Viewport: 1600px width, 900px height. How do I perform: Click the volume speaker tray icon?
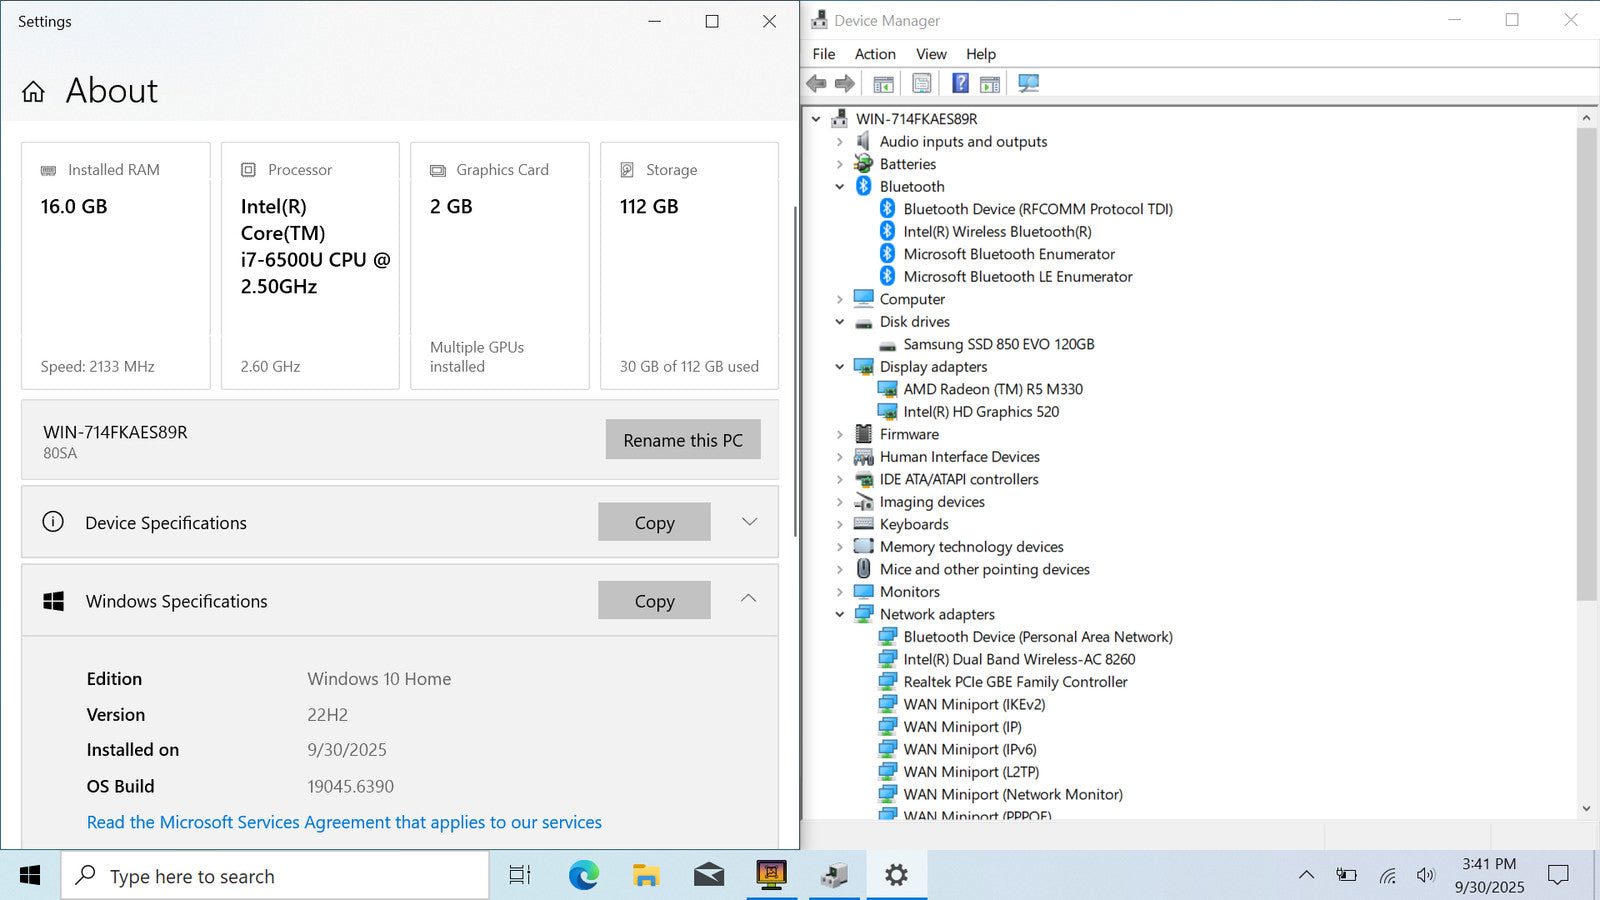[1426, 876]
